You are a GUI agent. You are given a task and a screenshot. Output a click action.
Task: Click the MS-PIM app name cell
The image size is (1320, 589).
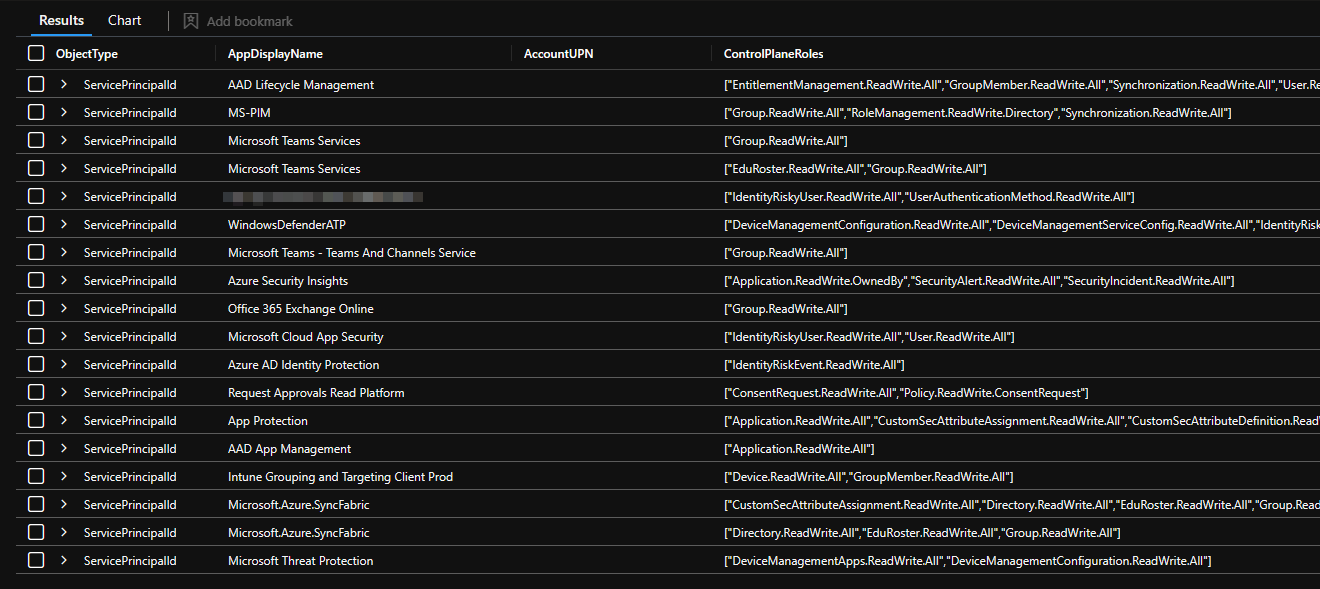249,113
